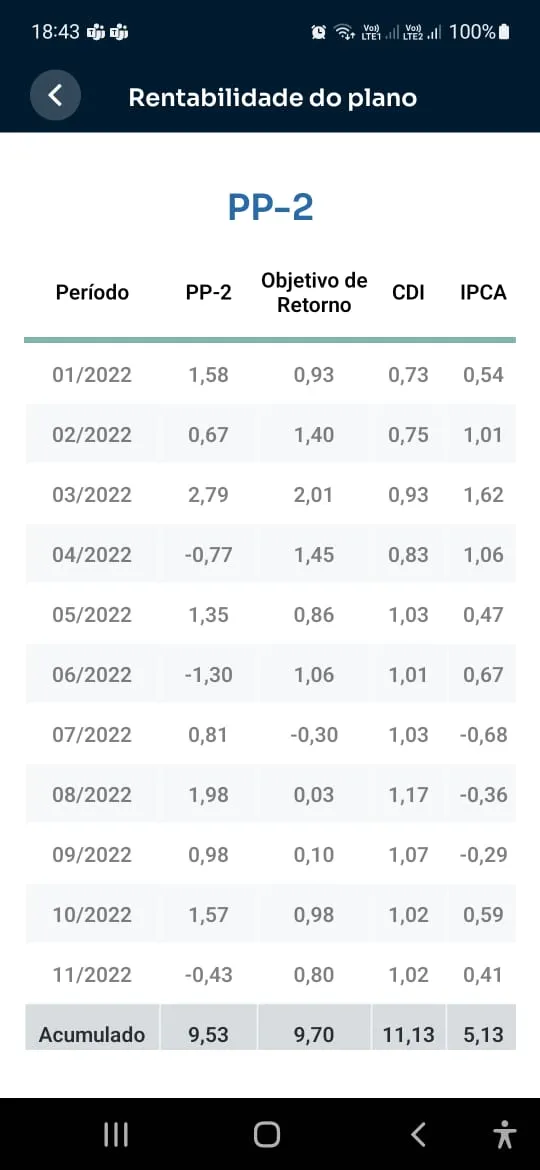Tap the Acumulado total row label
The height and width of the screenshot is (1170, 540).
(x=92, y=1035)
